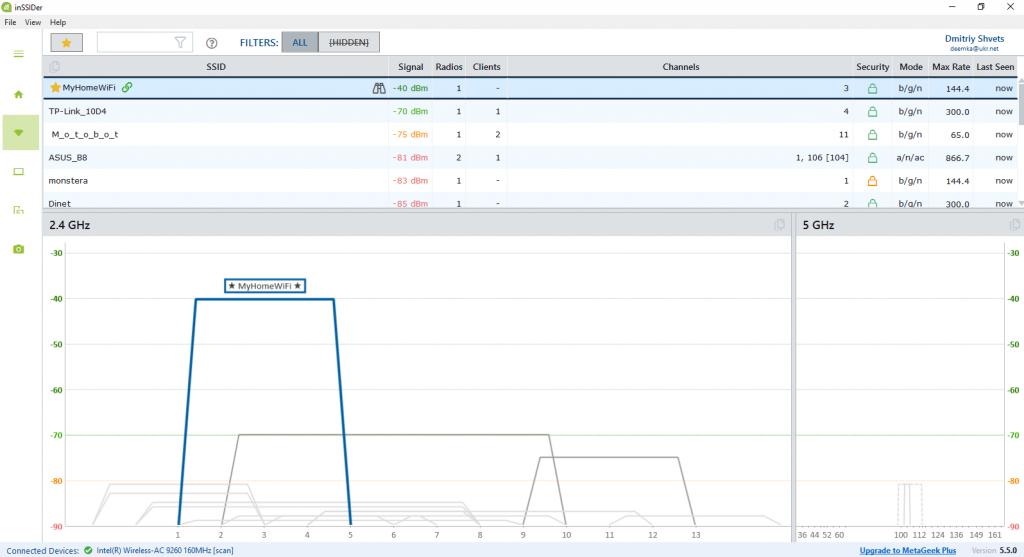Toggle the HIDDEN filter
This screenshot has width=1024, height=557.
(x=349, y=42)
